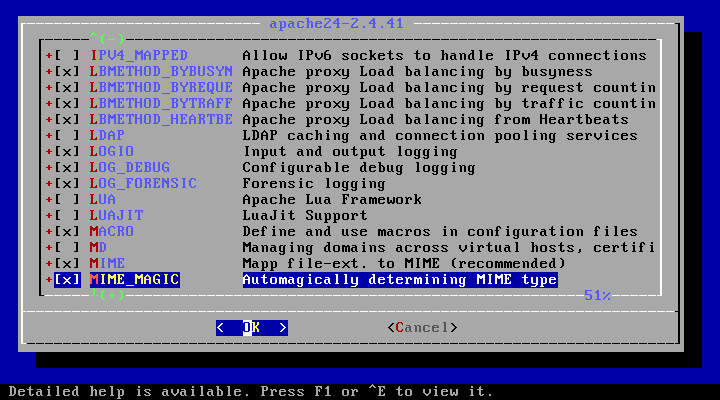Select the LBMETHOD_HEARTBE label
This screenshot has height=400, width=720.
(161, 120)
